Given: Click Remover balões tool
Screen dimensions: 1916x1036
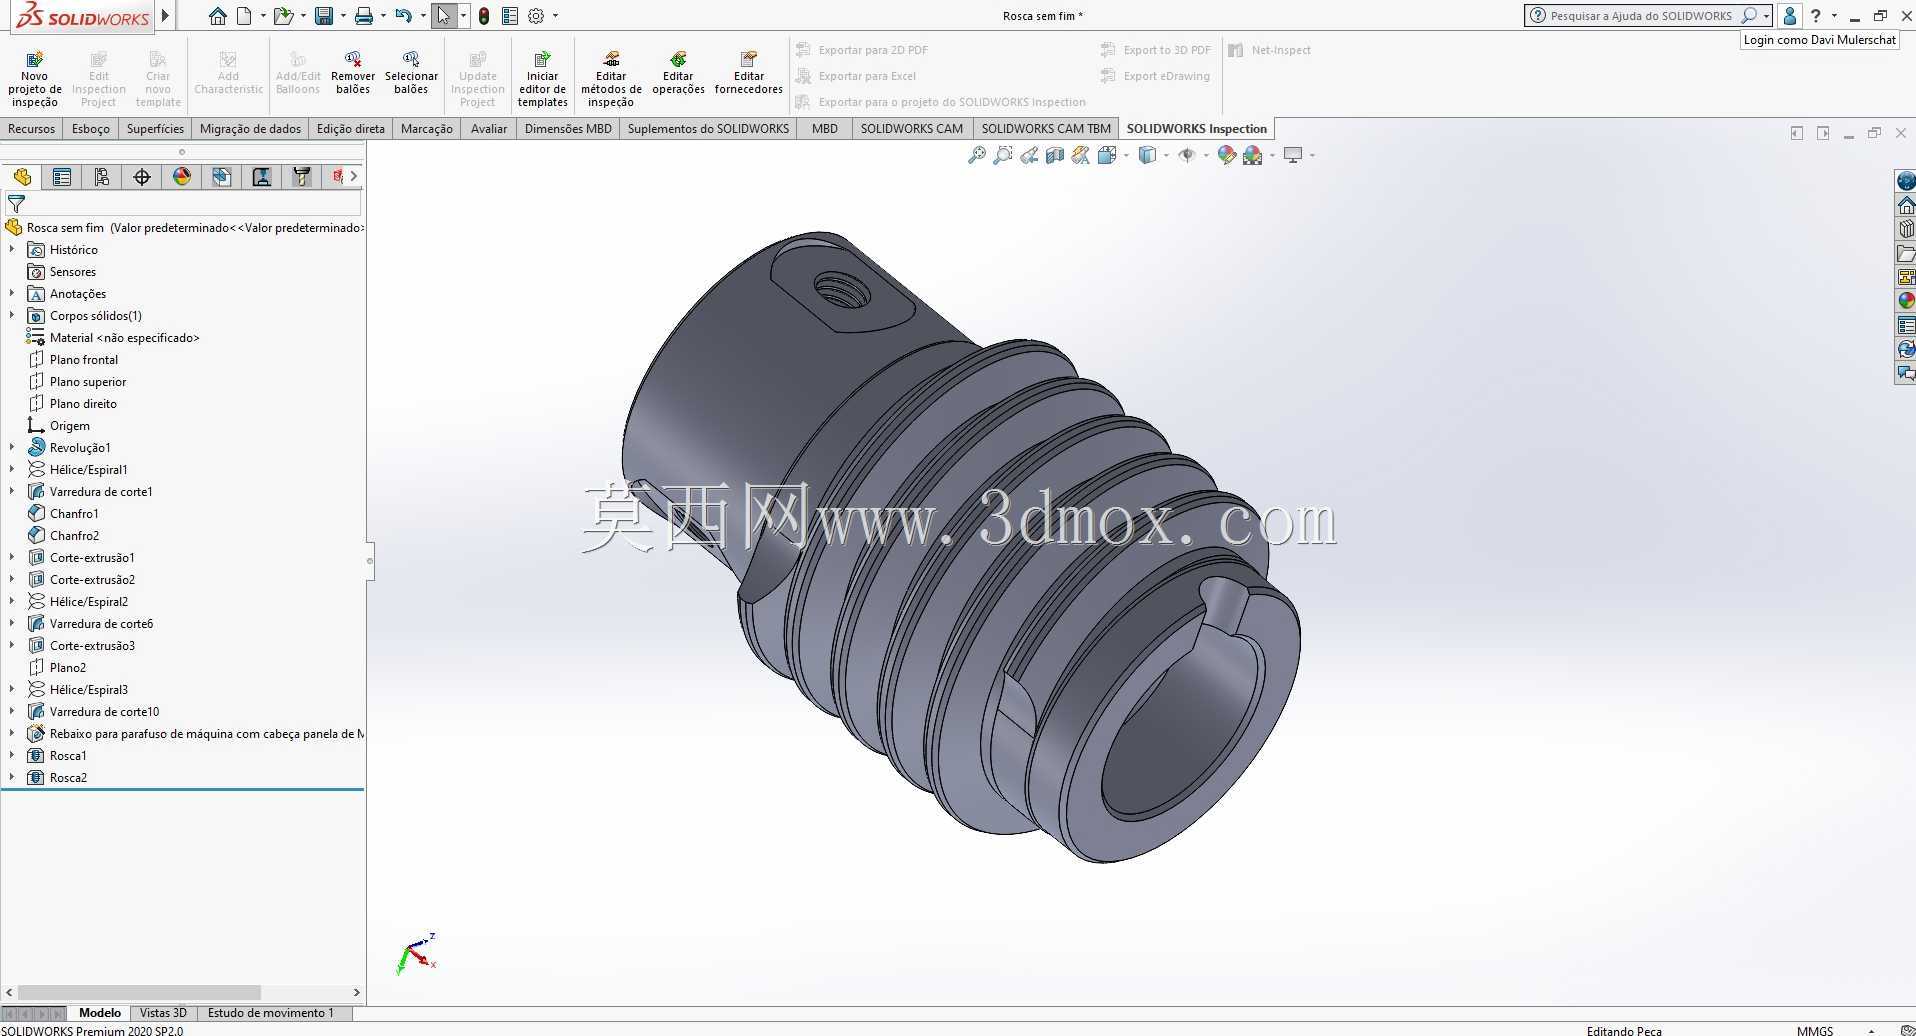Looking at the screenshot, I should click(x=352, y=74).
